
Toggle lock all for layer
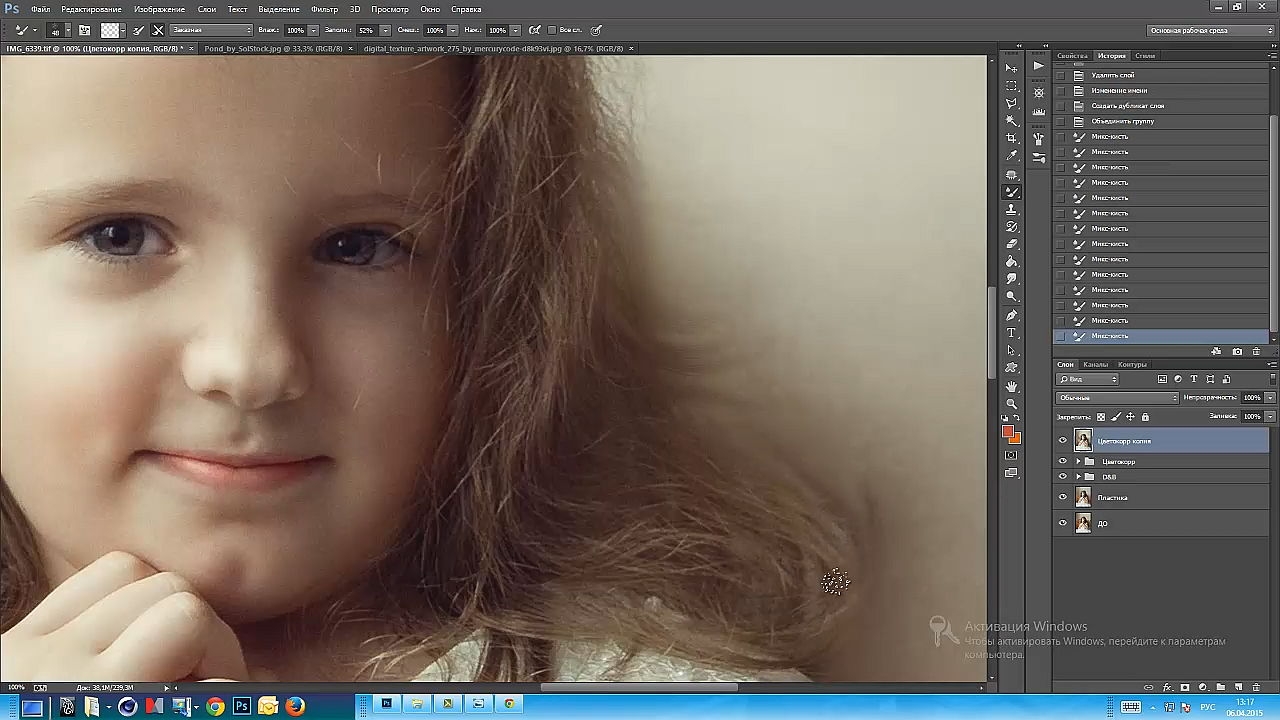(x=1145, y=417)
